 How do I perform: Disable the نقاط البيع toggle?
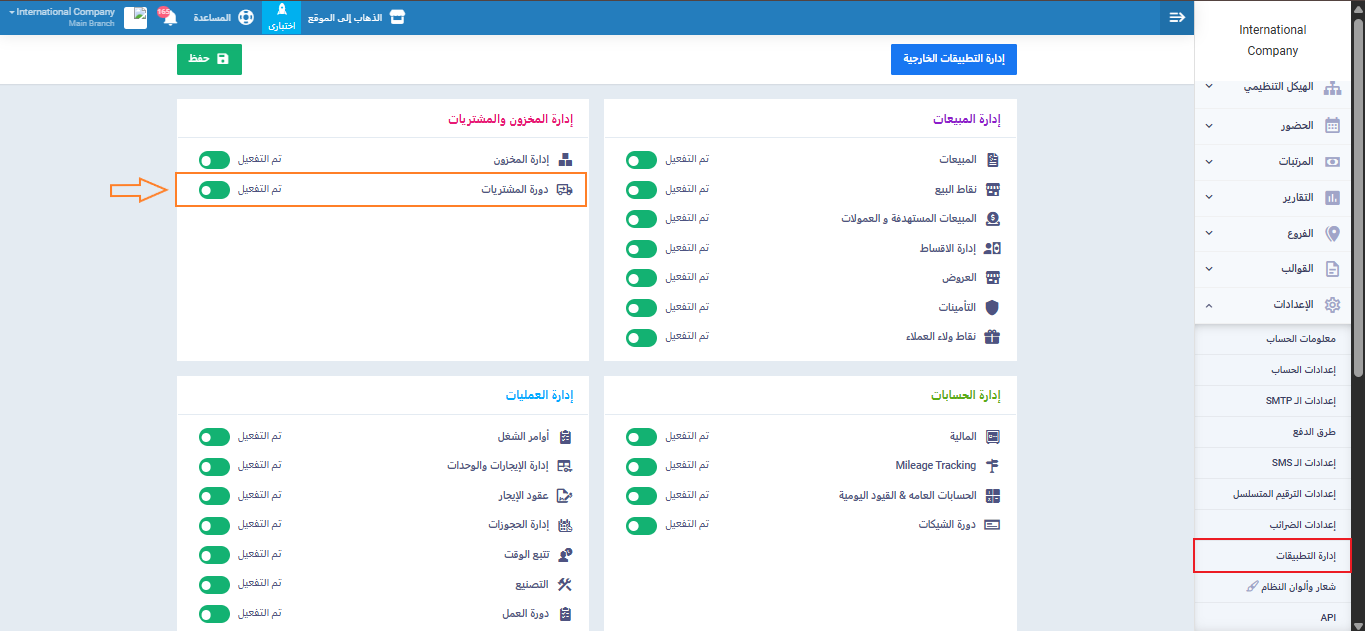[641, 190]
